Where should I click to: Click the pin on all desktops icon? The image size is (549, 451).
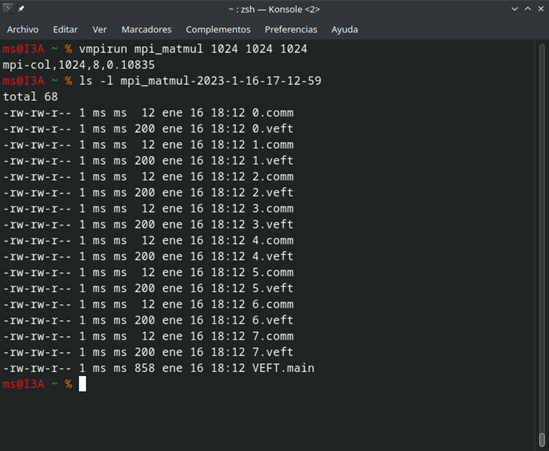21,9
